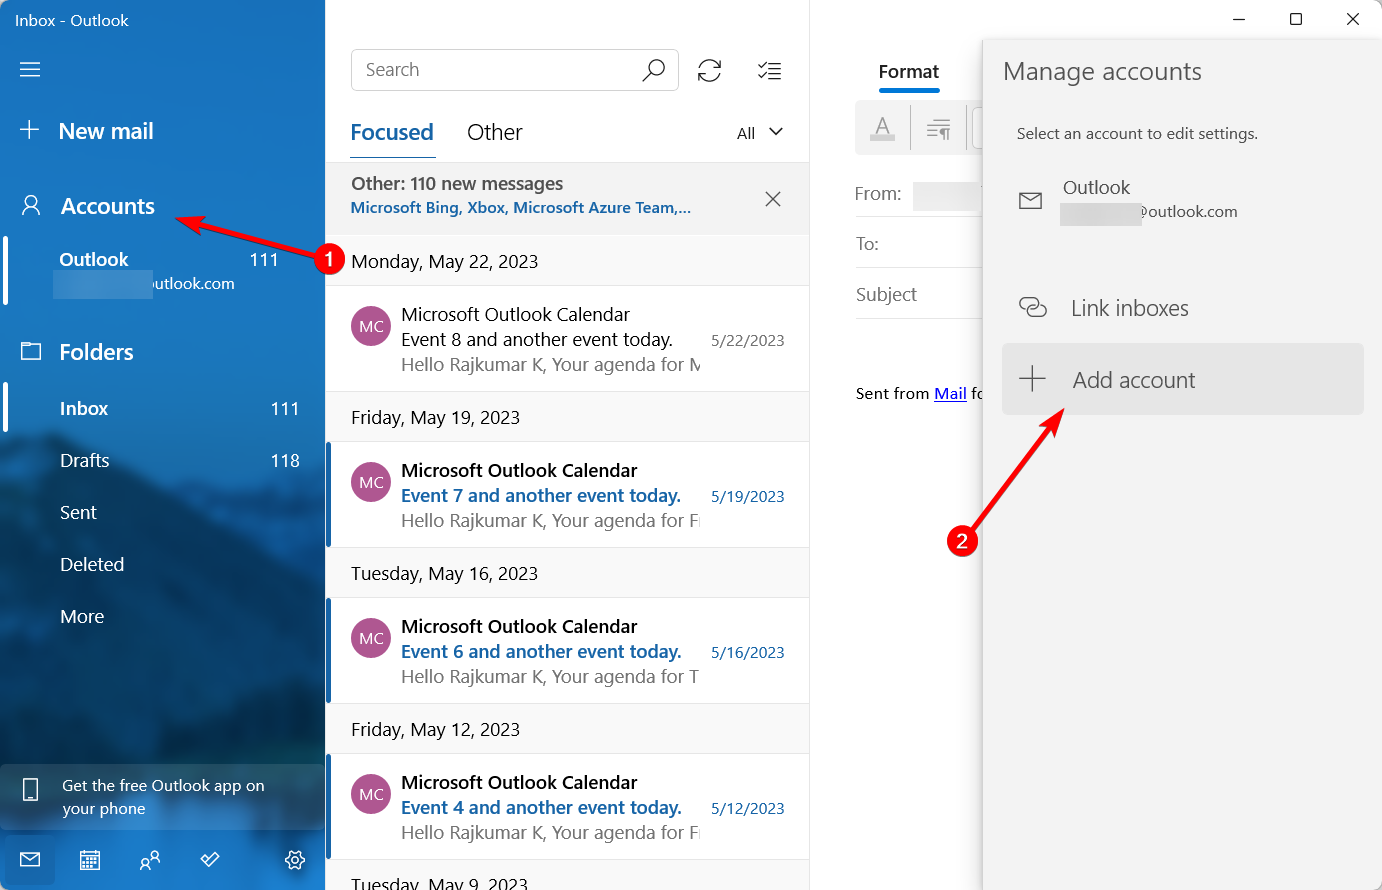Switch to Calendar app icon
Viewport: 1382px width, 890px height.
point(90,860)
